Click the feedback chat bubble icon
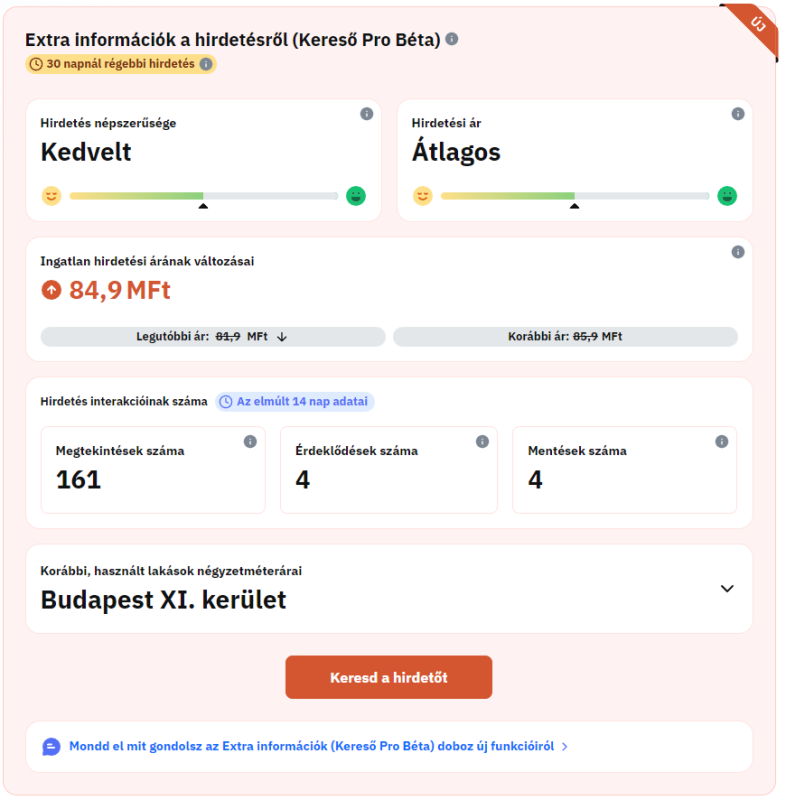This screenshot has width=786, height=800. [51, 746]
